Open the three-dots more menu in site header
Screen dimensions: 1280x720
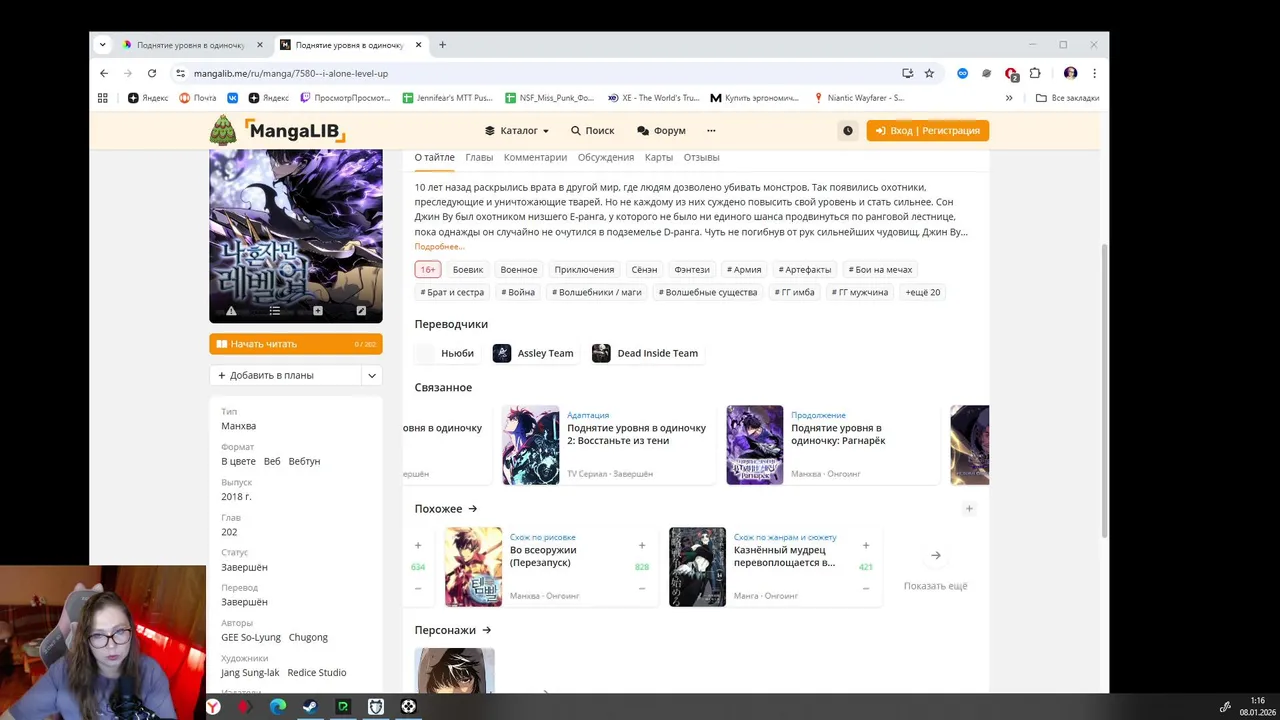[x=711, y=130]
